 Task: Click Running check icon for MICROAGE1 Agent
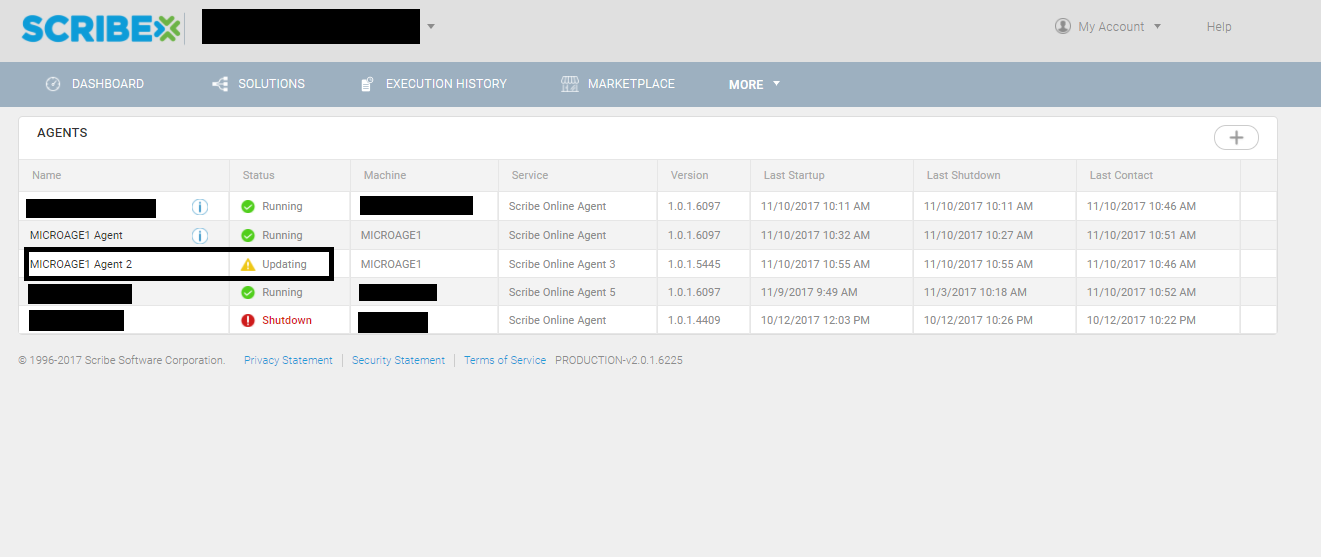pos(248,236)
